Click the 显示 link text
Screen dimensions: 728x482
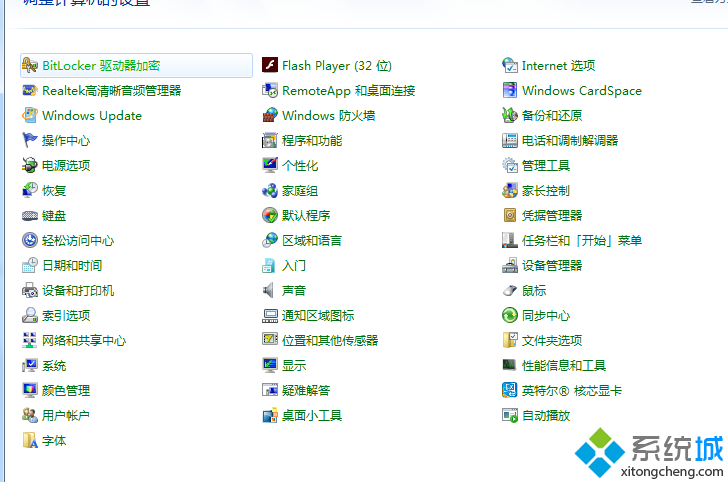pos(294,366)
